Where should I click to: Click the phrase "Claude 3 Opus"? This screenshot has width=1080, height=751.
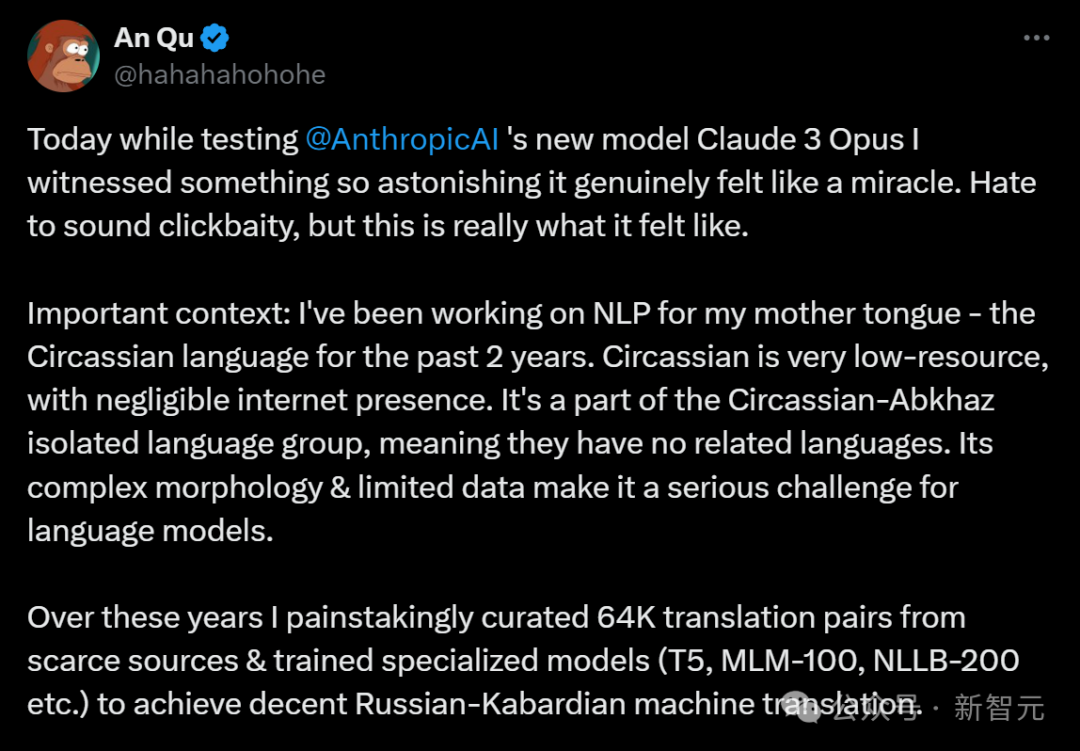800,140
